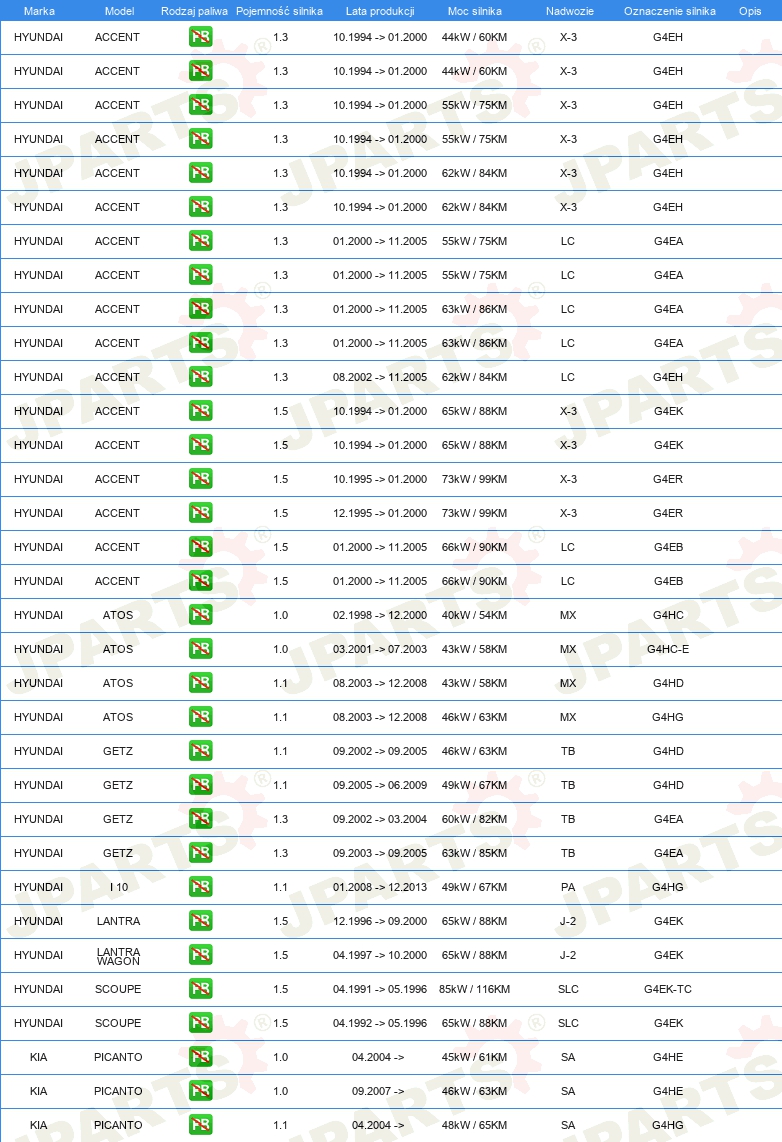Click the Moc silnika column header
Screen dimensions: 782x1142
pyautogui.click(x=475, y=11)
